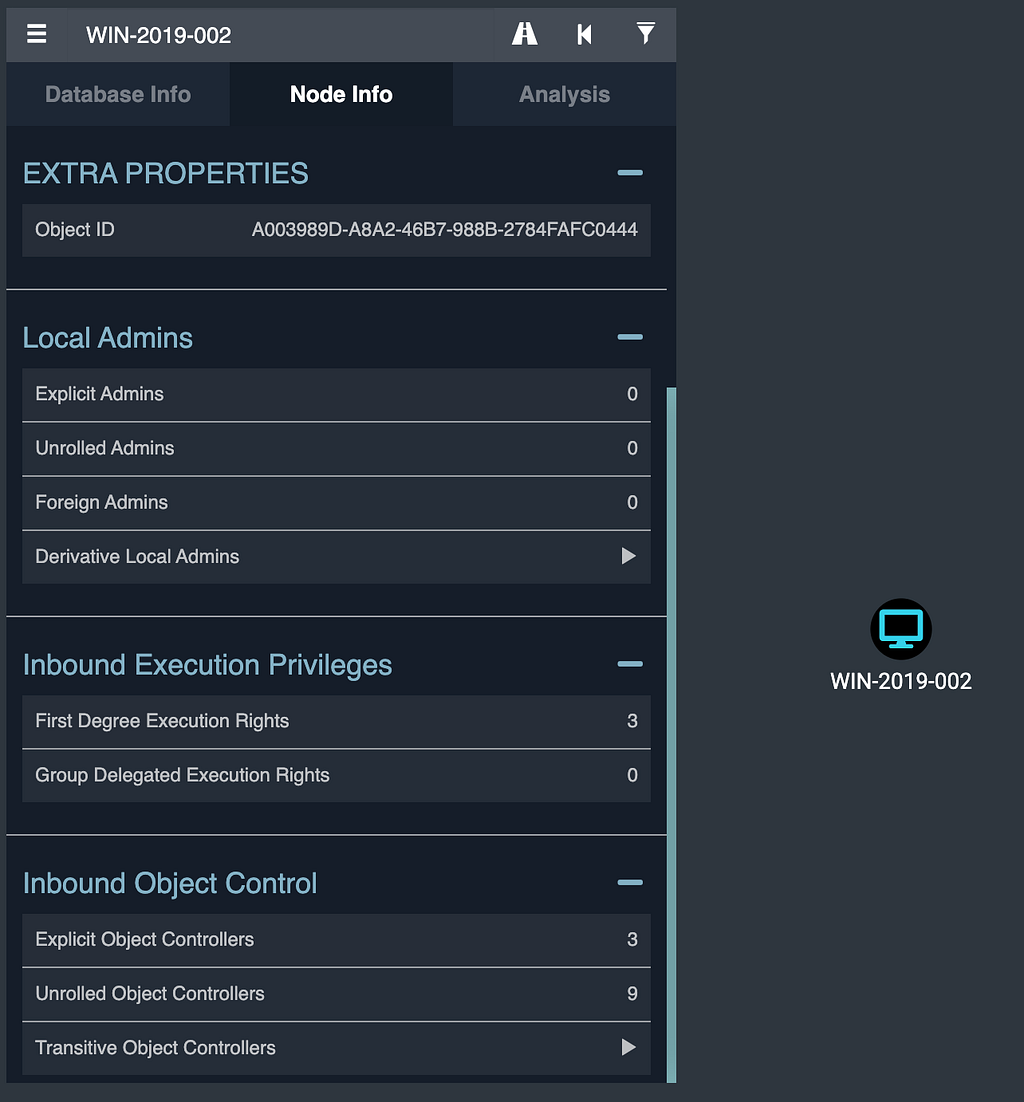This screenshot has width=1024, height=1102.
Task: Open Explicit Object Controllers row
Action: [x=336, y=940]
